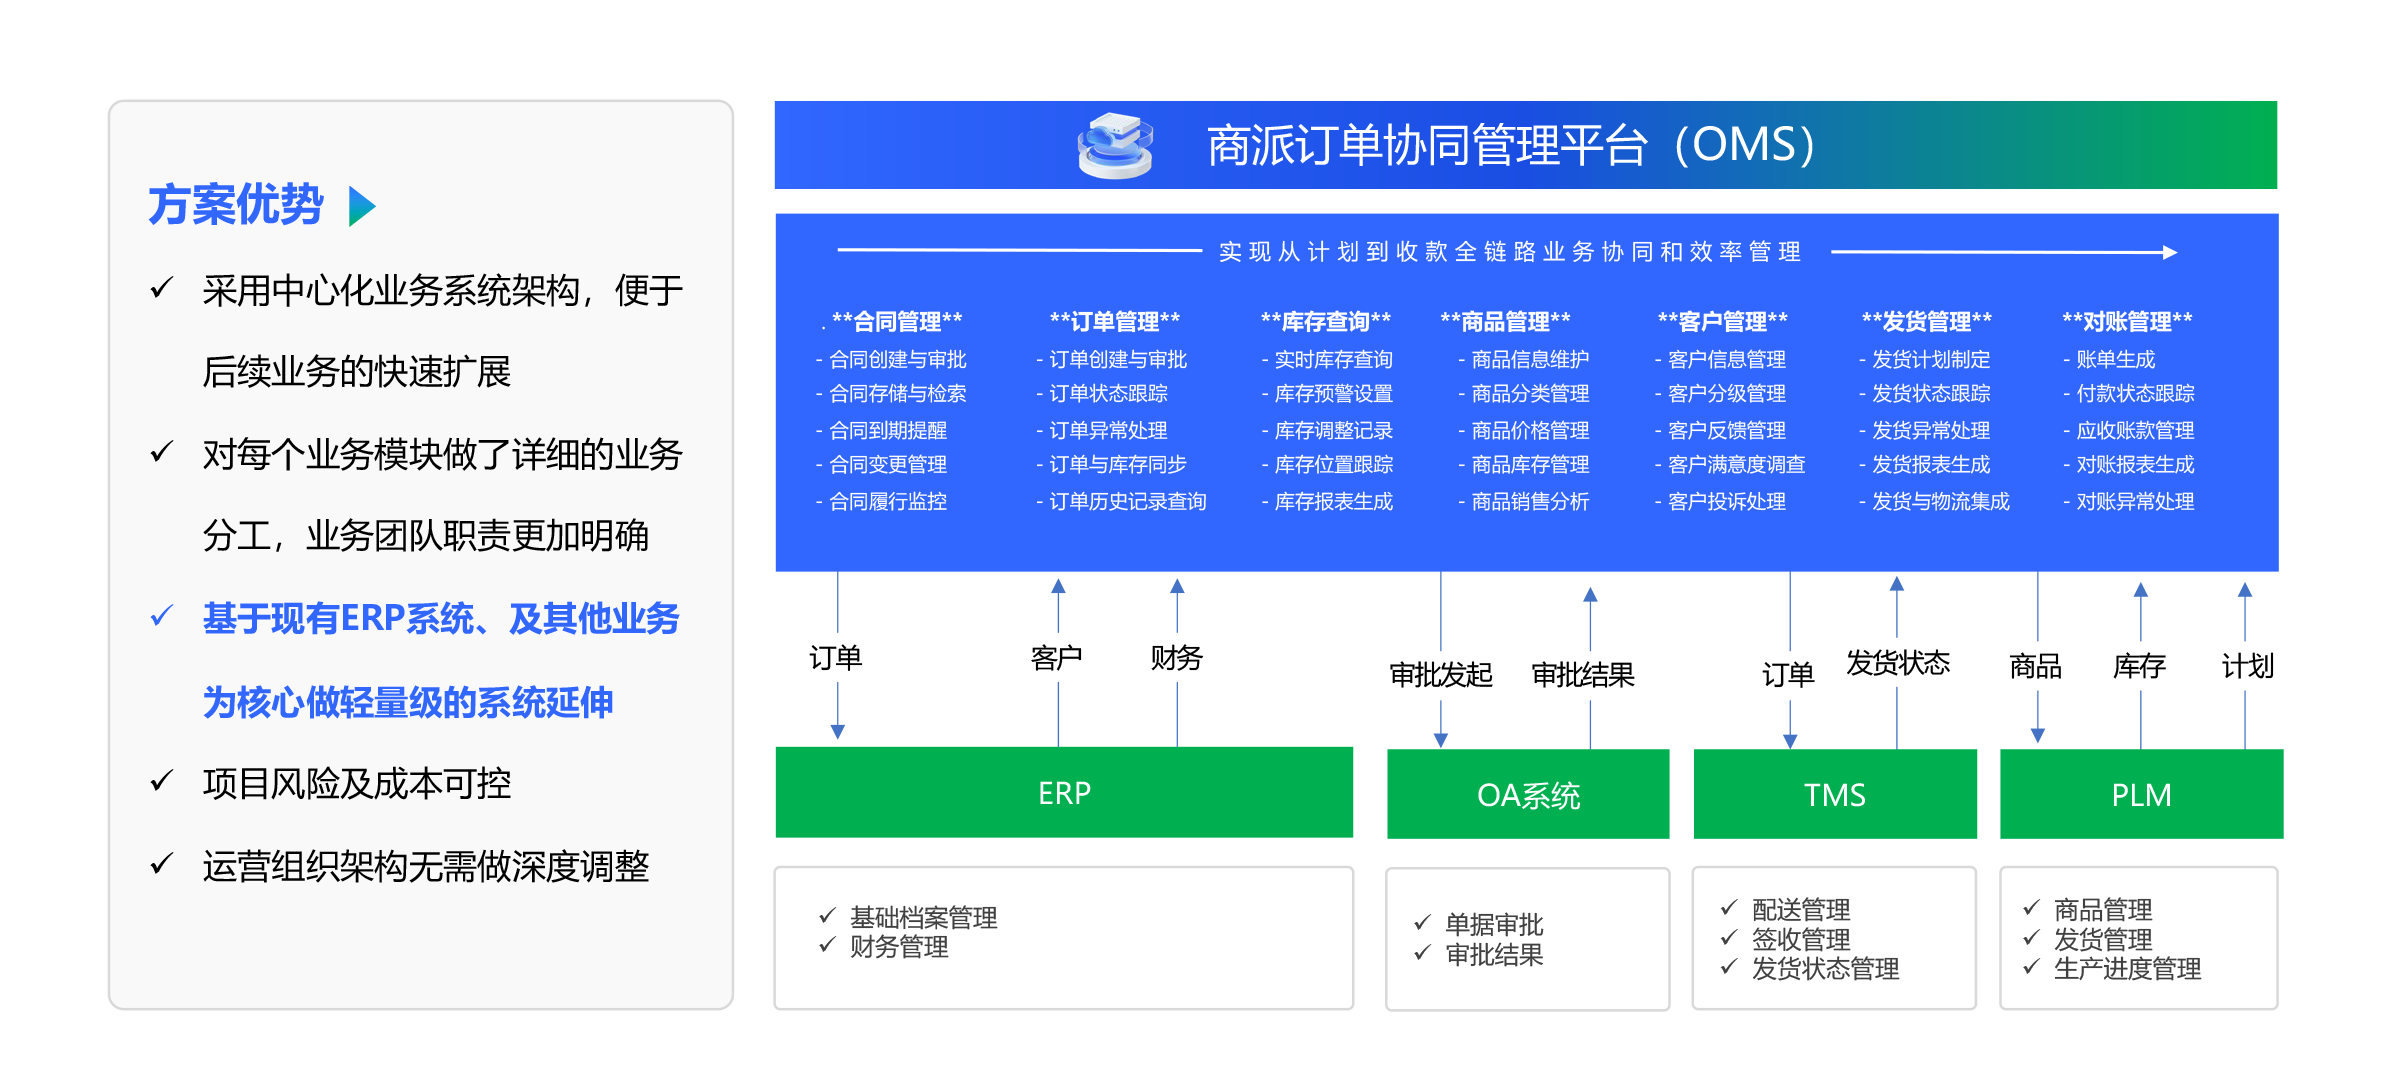Click 客户满意度调查 item

pos(1730,465)
